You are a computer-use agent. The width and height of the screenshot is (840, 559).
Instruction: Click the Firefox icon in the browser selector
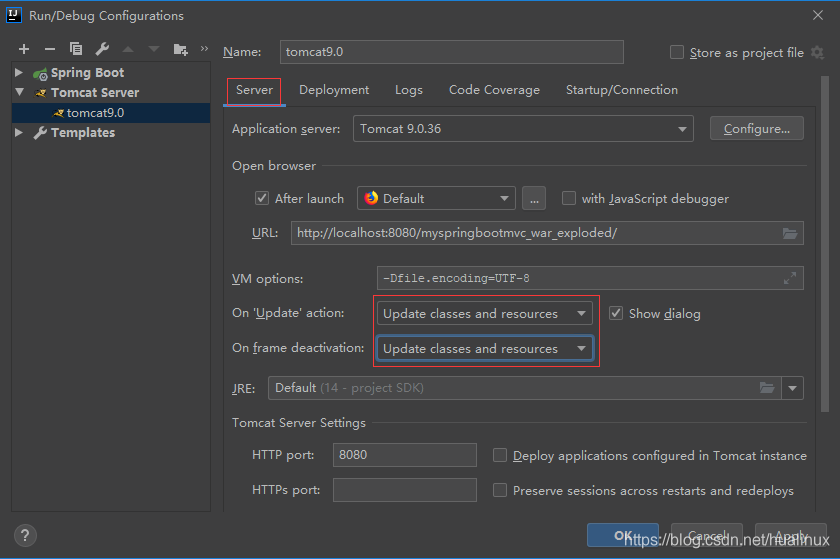click(371, 198)
